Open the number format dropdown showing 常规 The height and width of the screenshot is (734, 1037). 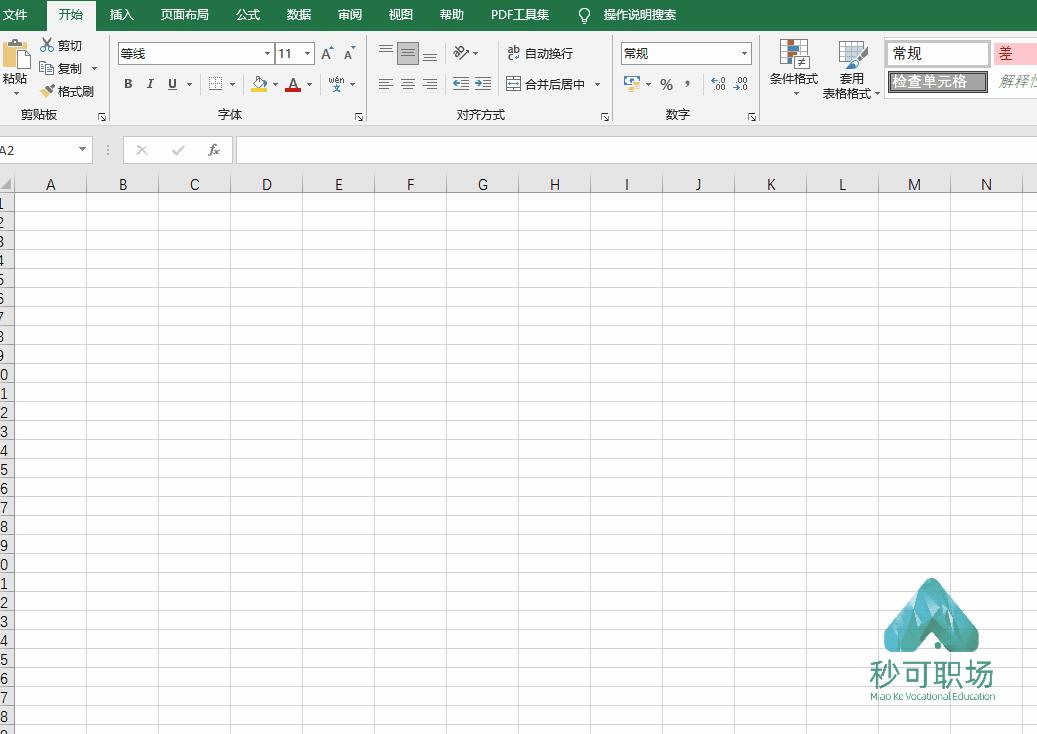coord(743,53)
